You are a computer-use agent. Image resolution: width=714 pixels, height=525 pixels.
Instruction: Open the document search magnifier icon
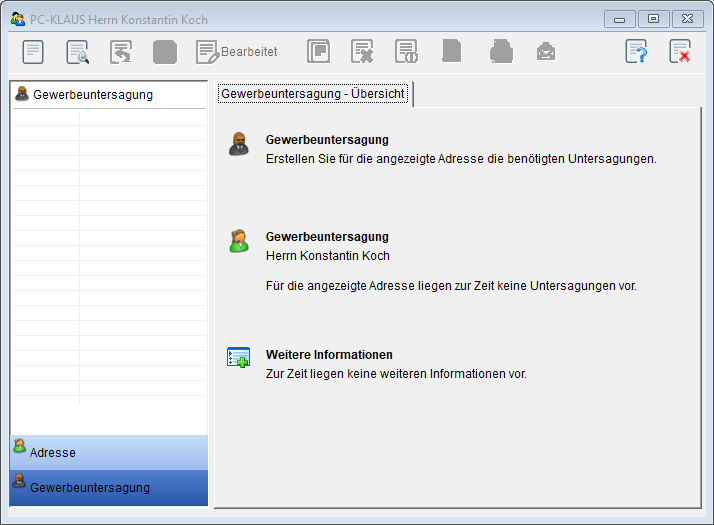point(77,52)
